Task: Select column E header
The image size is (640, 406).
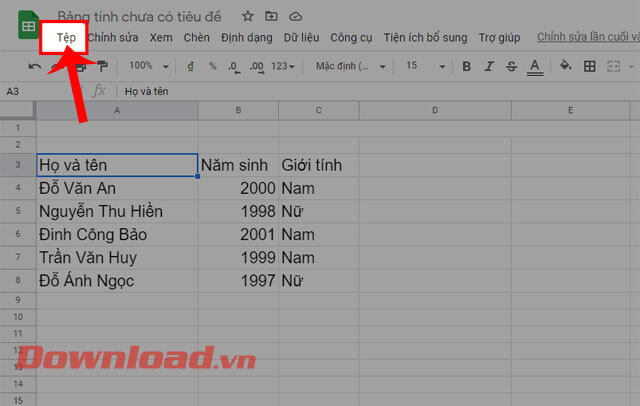Action: [570, 110]
